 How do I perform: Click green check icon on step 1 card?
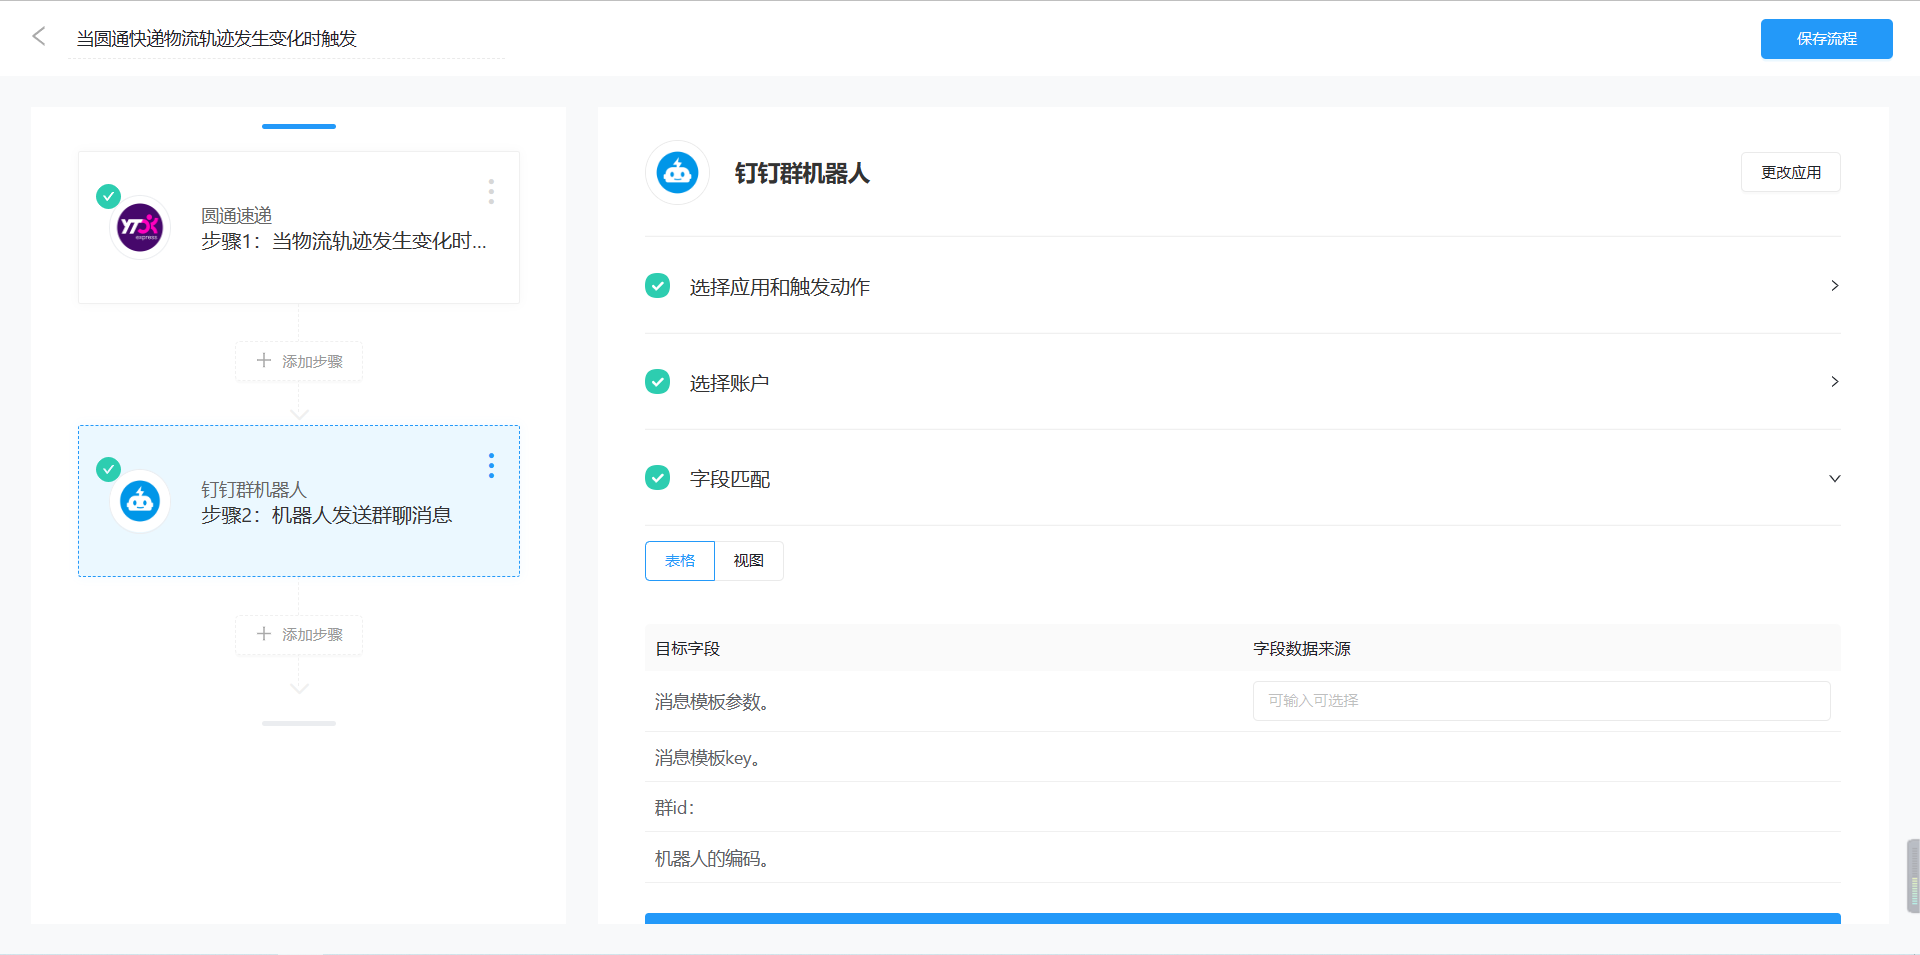109,196
